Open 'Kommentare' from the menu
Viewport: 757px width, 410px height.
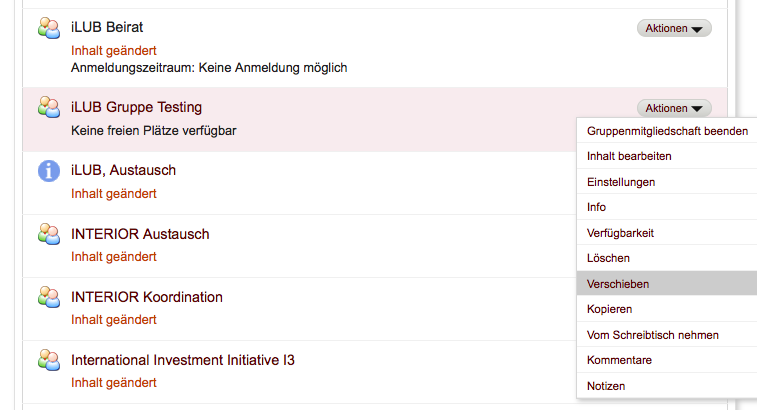pyautogui.click(x=620, y=360)
